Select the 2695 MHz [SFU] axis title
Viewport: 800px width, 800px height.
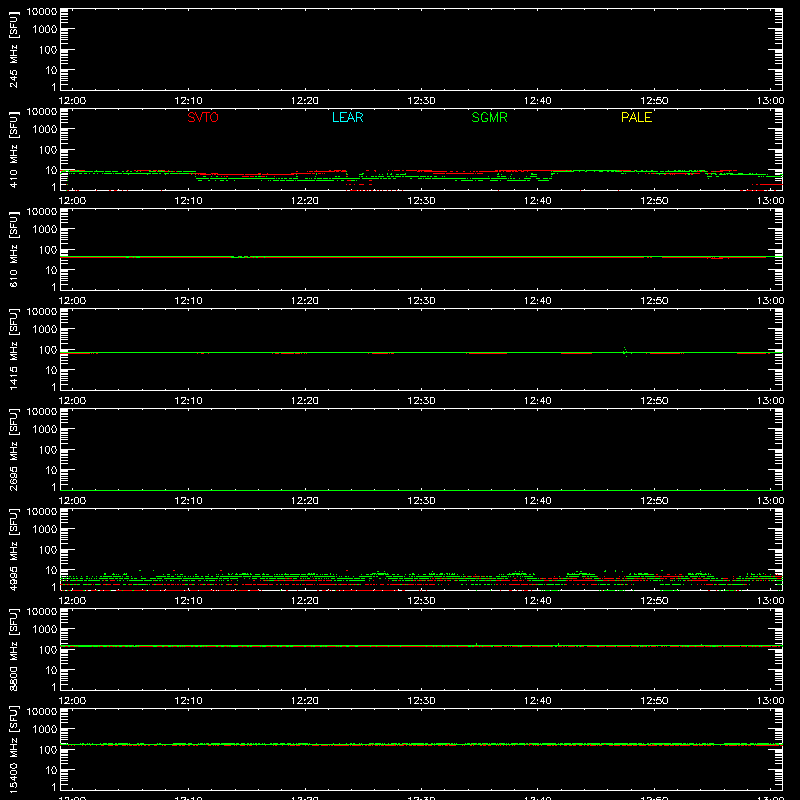pos(14,449)
